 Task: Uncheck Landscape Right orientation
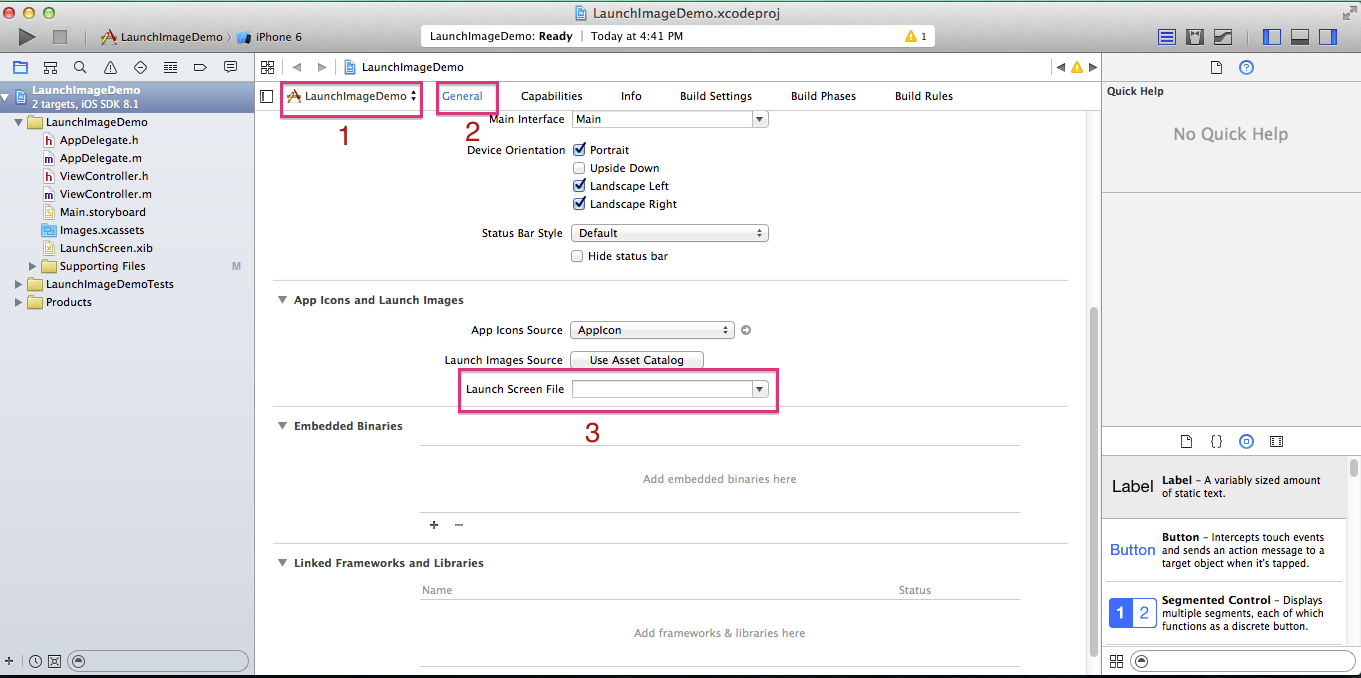point(579,204)
